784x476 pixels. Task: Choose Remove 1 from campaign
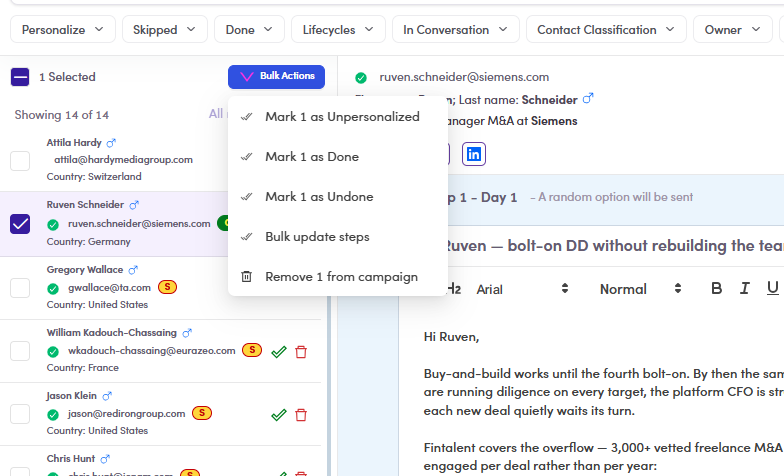(x=338, y=277)
